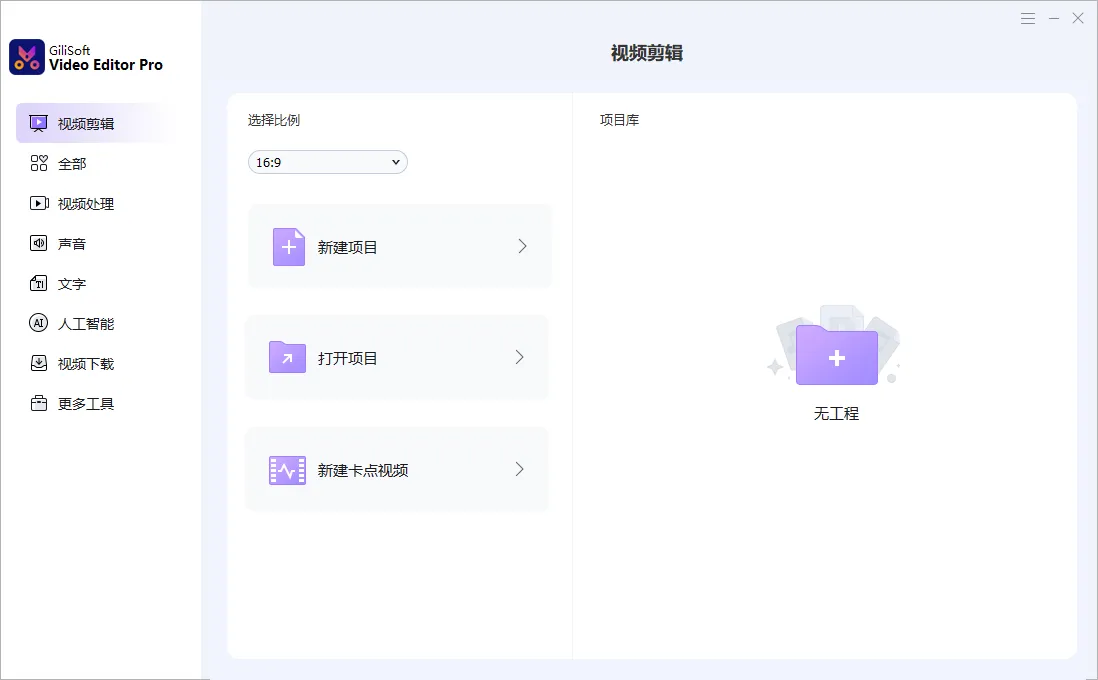Click the 人工智能 AI icon in sidebar

39,324
